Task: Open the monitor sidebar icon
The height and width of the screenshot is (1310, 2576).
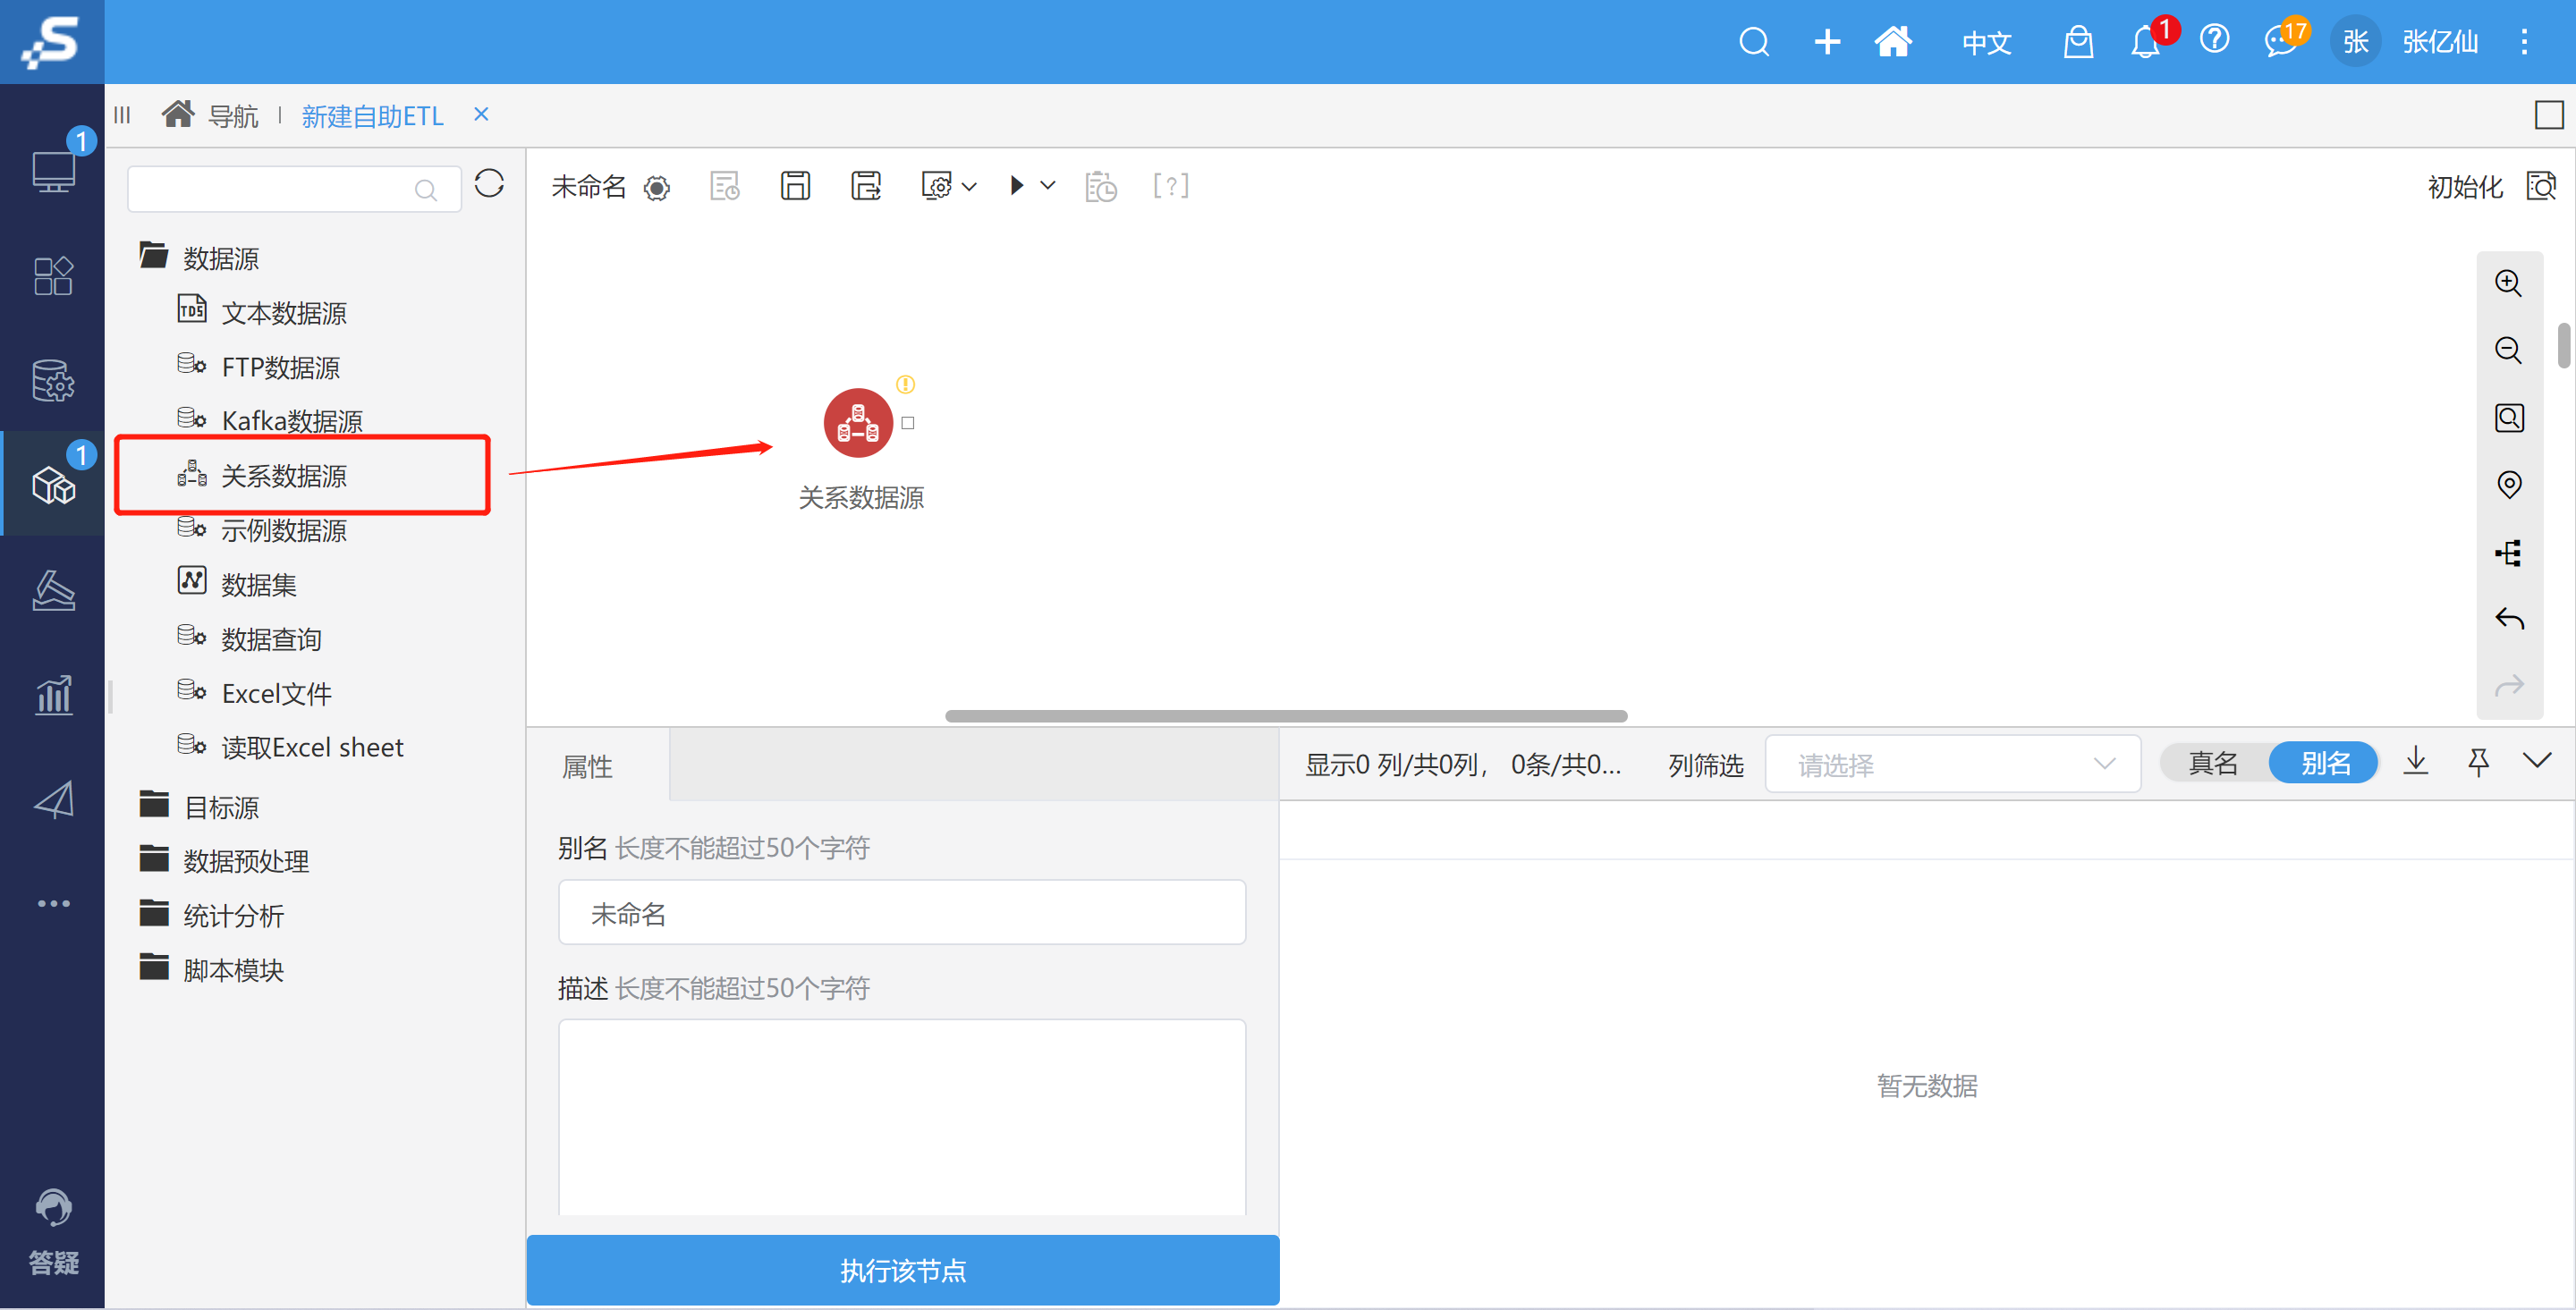Action: (53, 172)
